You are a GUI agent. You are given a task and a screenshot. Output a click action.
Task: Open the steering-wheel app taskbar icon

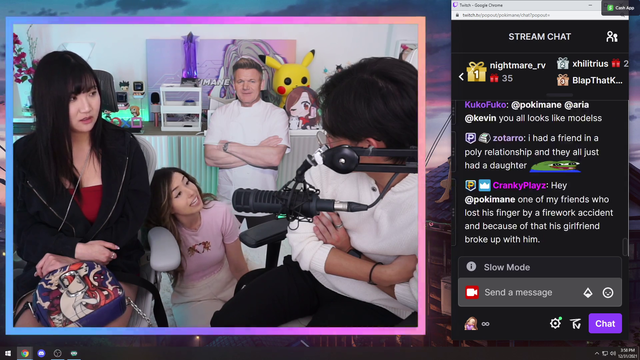point(58,353)
